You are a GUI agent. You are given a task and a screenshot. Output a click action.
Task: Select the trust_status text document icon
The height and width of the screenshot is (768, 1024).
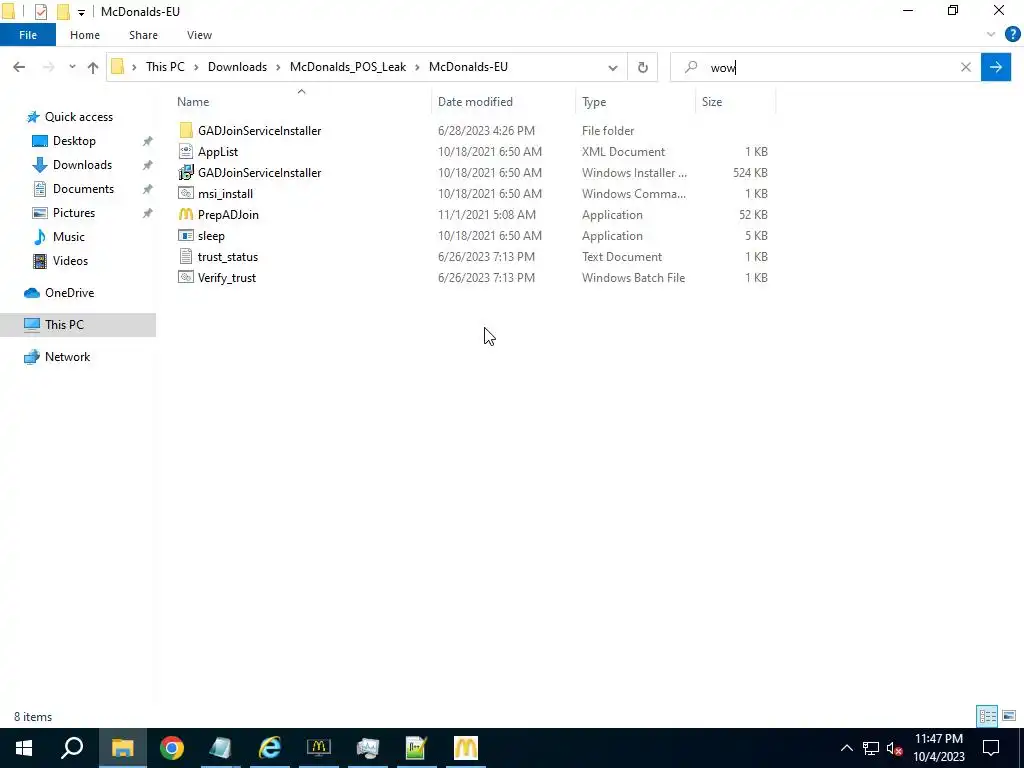click(186, 257)
